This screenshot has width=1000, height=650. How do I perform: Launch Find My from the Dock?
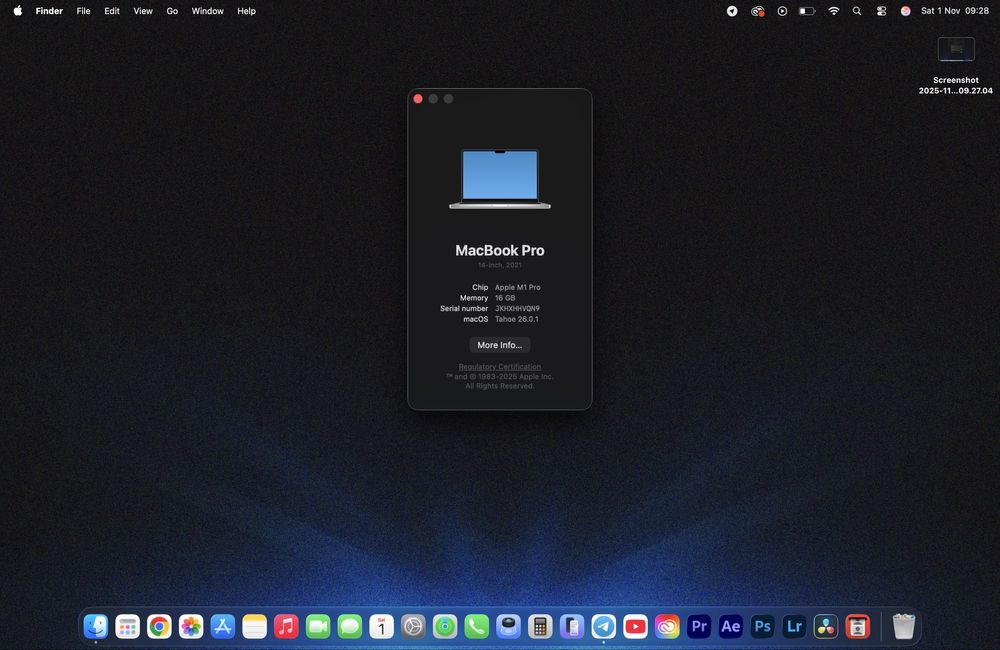(445, 626)
